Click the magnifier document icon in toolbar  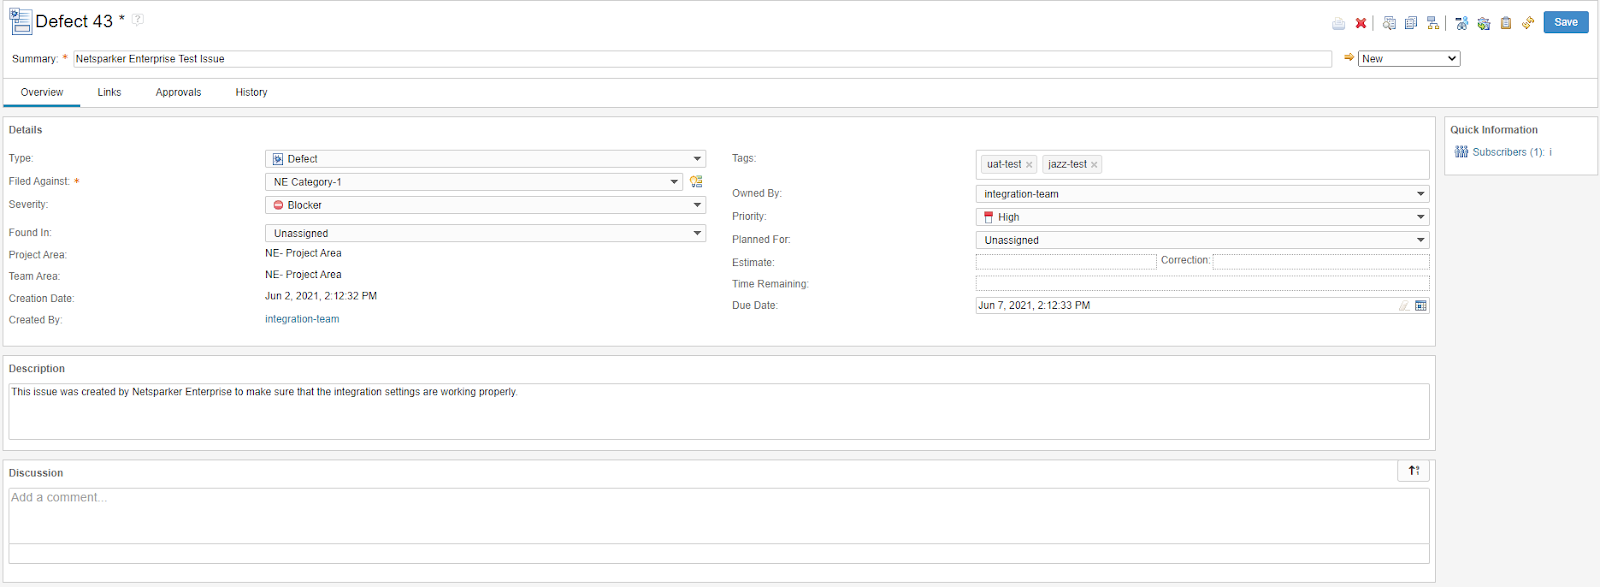click(x=1389, y=23)
